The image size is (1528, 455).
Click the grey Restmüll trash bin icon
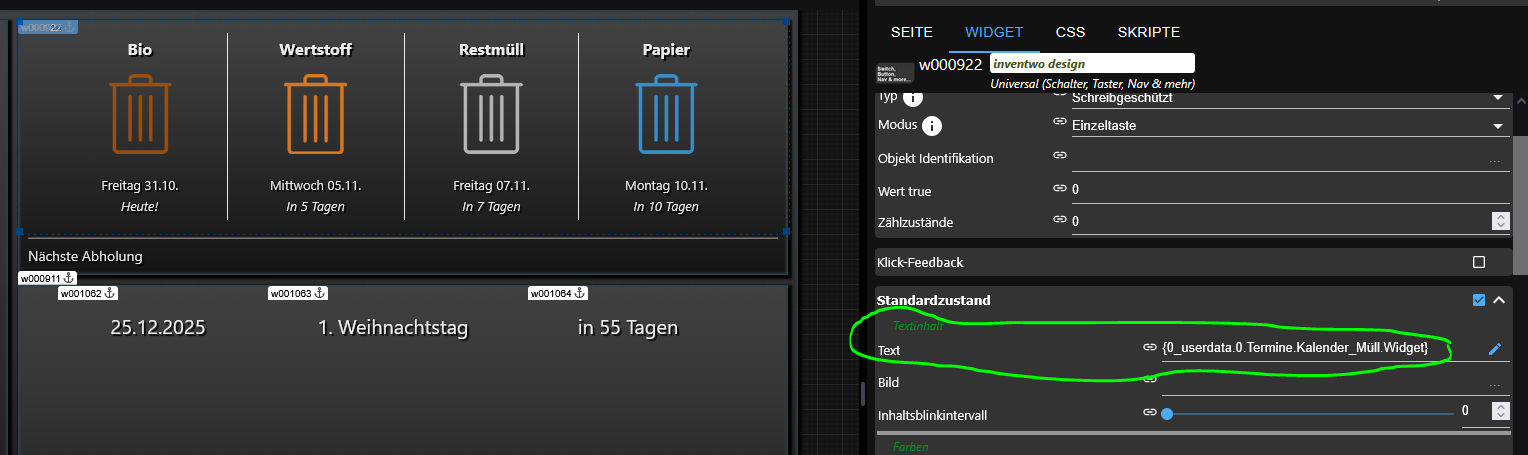tap(491, 114)
